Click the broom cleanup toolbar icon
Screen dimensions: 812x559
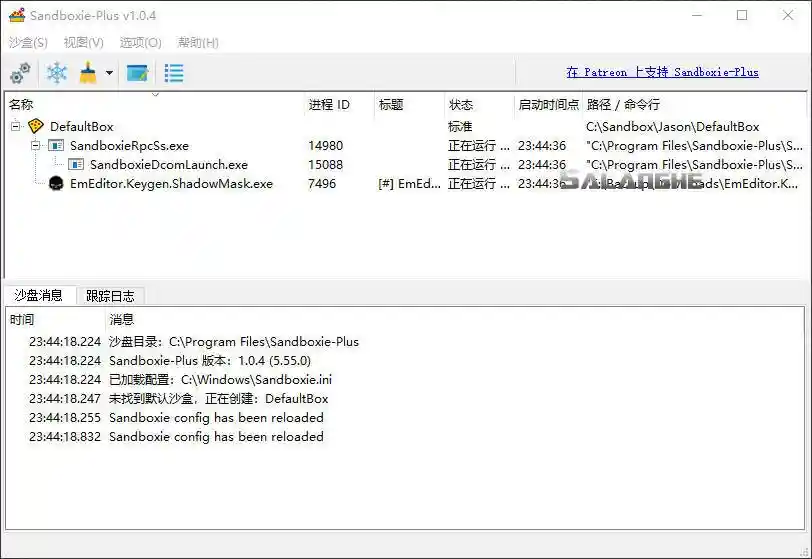click(x=88, y=73)
